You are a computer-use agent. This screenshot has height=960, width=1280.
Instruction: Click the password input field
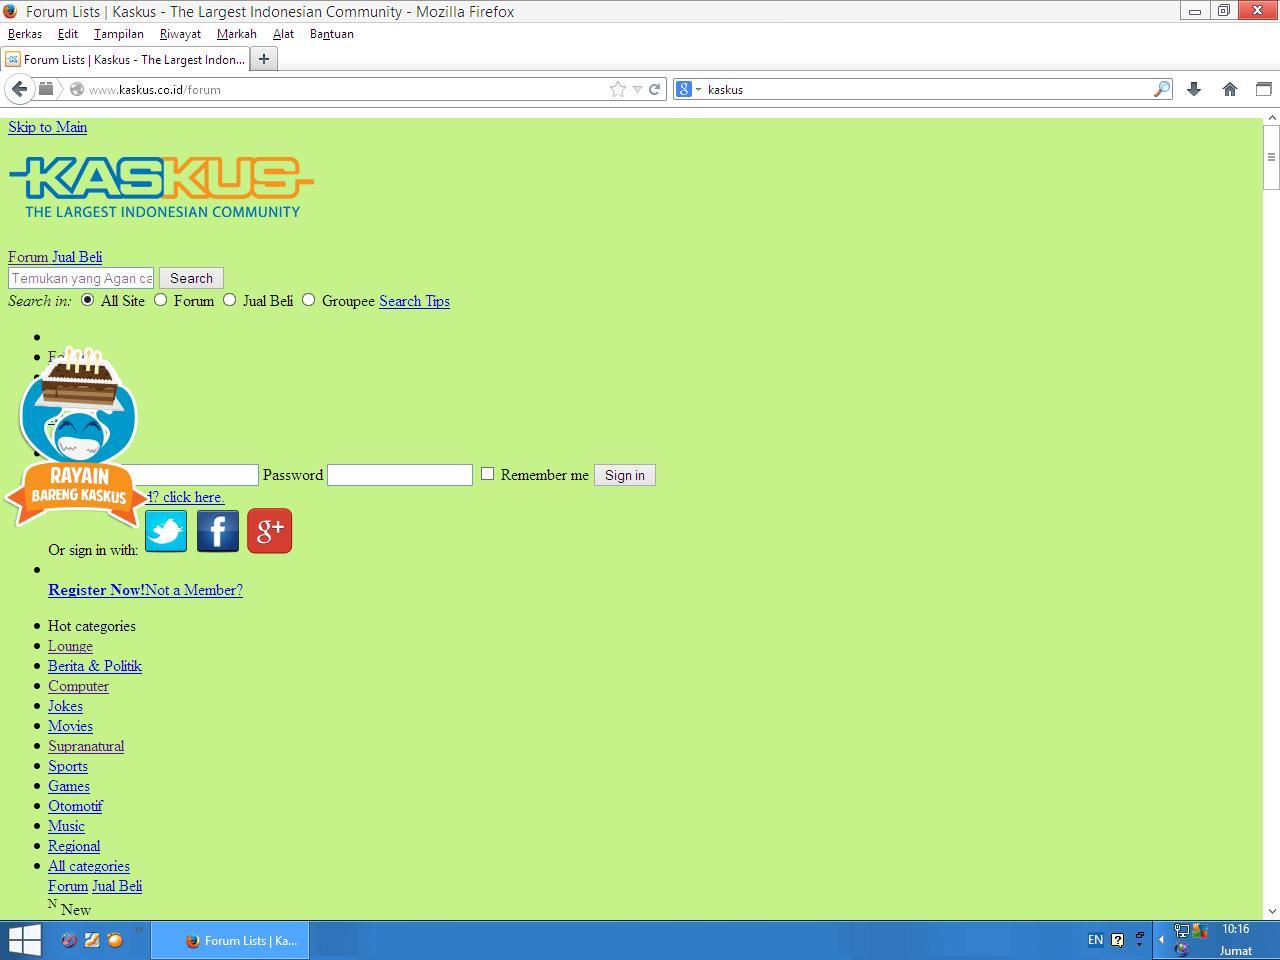click(x=399, y=475)
